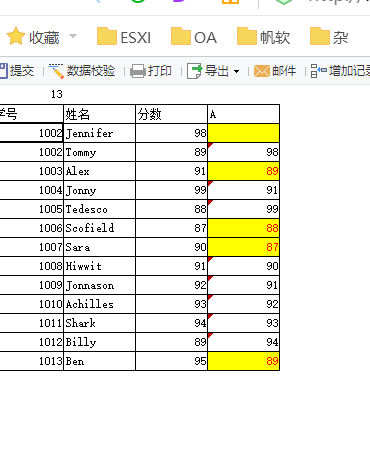Click the yellow cell in Ben's row
This screenshot has width=370, height=453.
click(x=243, y=361)
